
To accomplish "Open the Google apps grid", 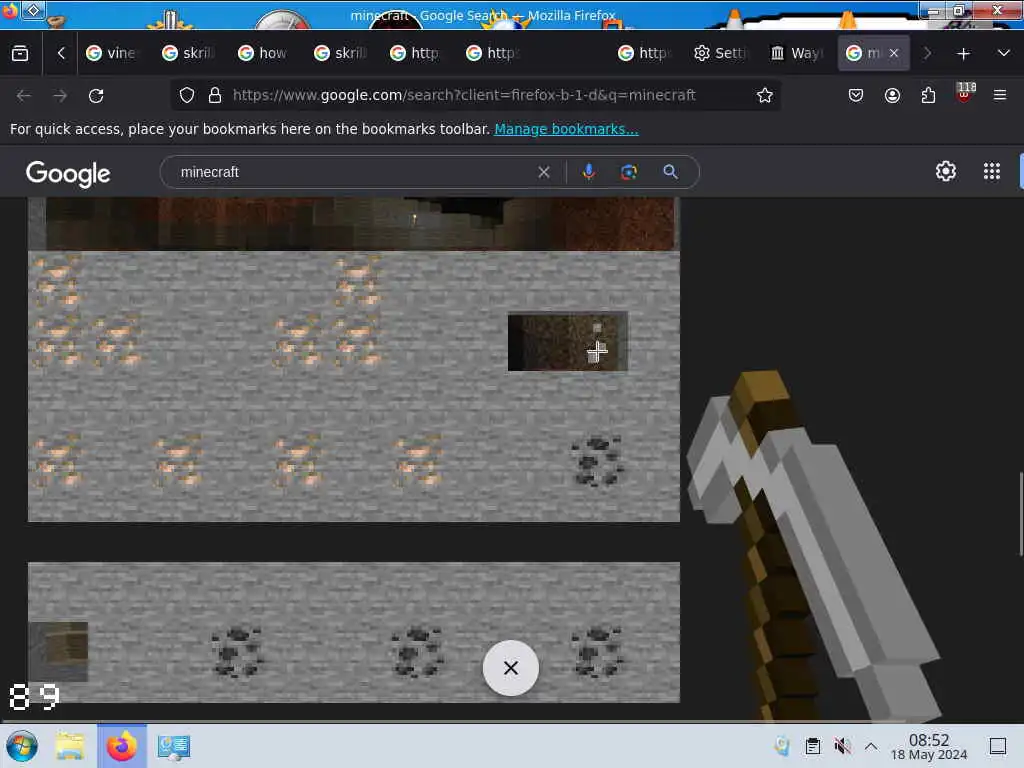I will (992, 172).
